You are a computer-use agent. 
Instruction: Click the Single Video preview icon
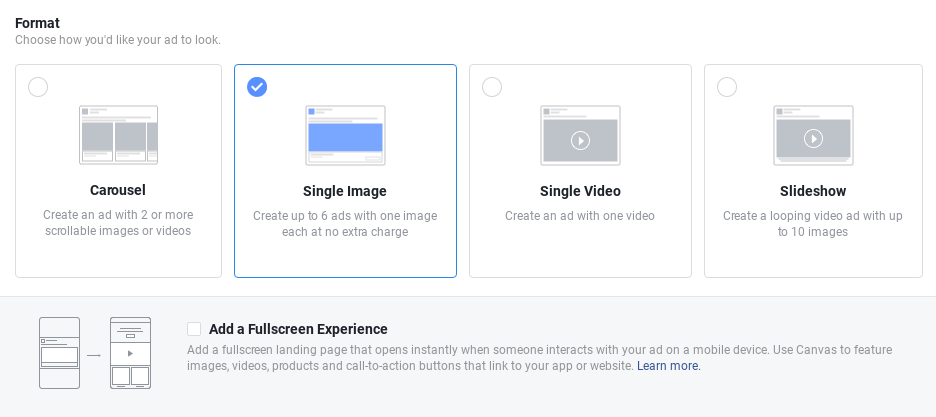click(x=580, y=135)
